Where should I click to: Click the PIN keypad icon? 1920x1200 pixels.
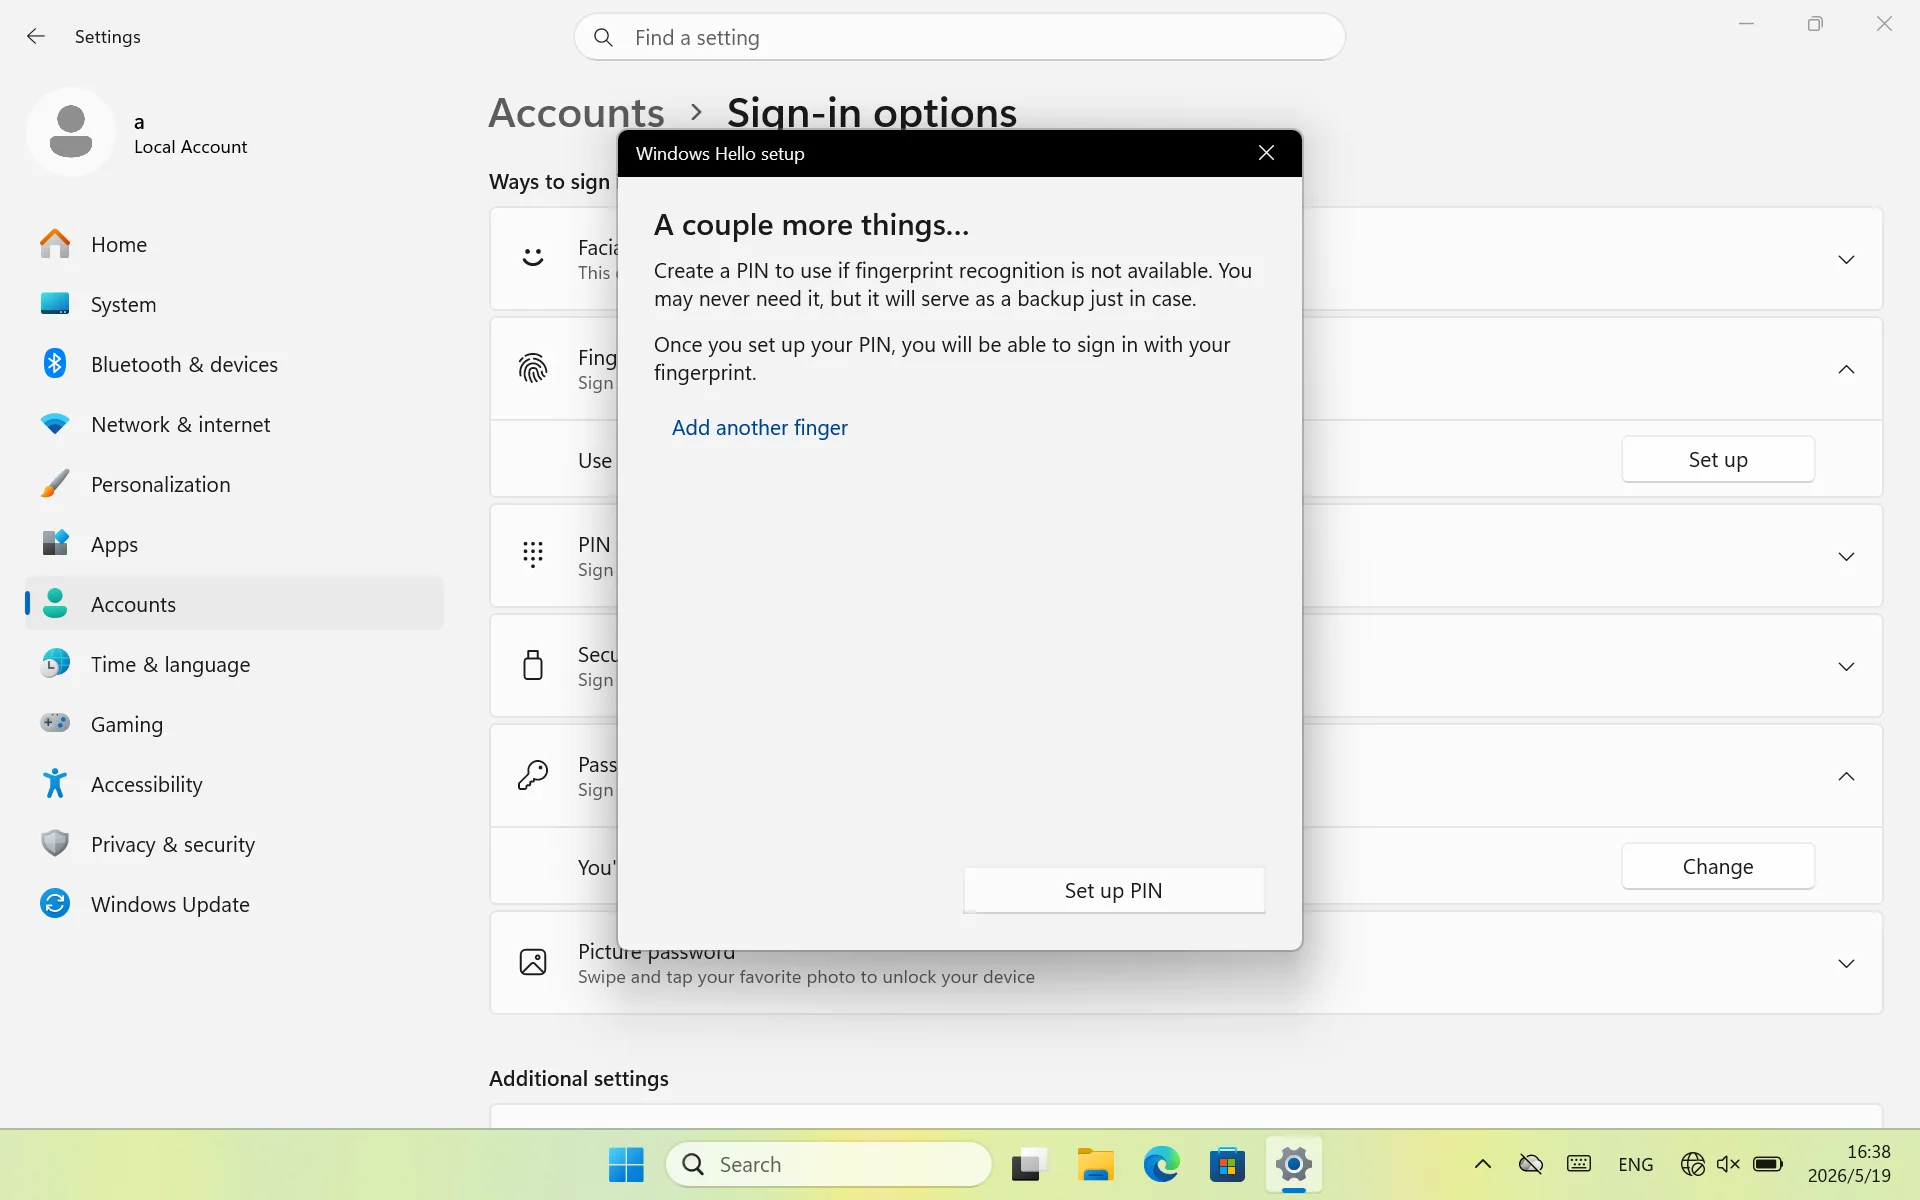click(533, 555)
